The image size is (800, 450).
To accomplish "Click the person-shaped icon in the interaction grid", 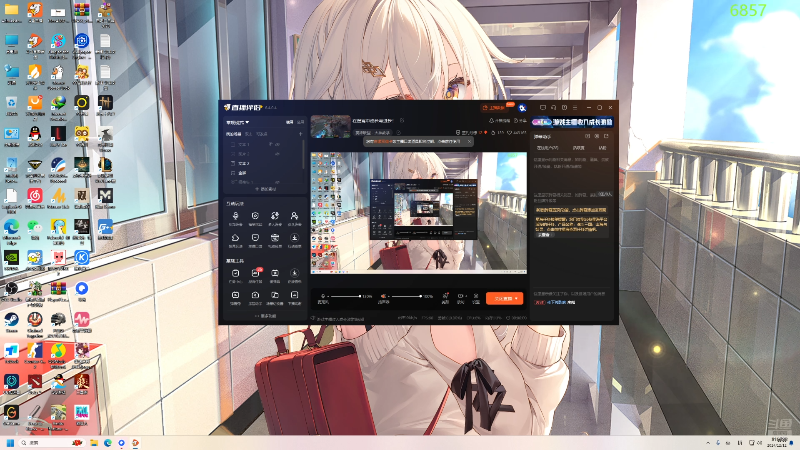I will (x=294, y=216).
